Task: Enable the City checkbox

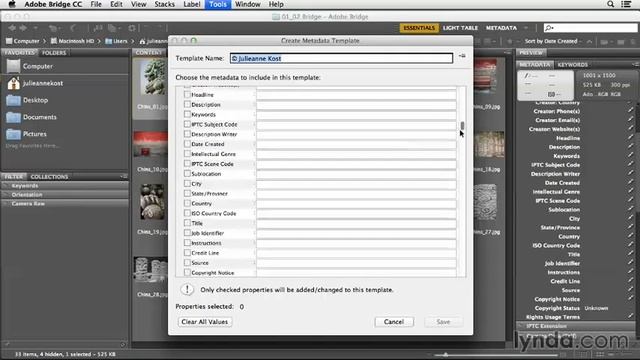Action: click(187, 183)
